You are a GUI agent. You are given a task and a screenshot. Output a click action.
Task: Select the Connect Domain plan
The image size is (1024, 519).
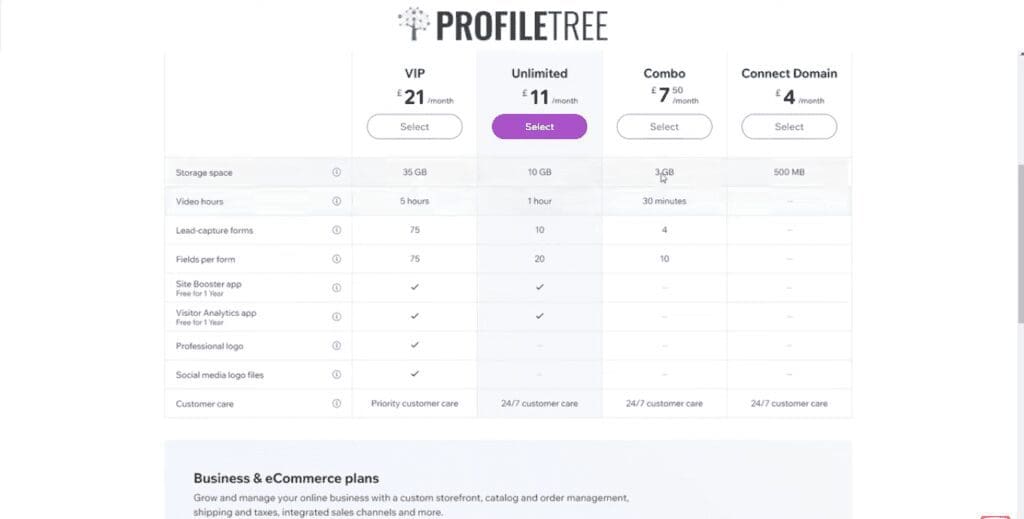[x=789, y=127]
